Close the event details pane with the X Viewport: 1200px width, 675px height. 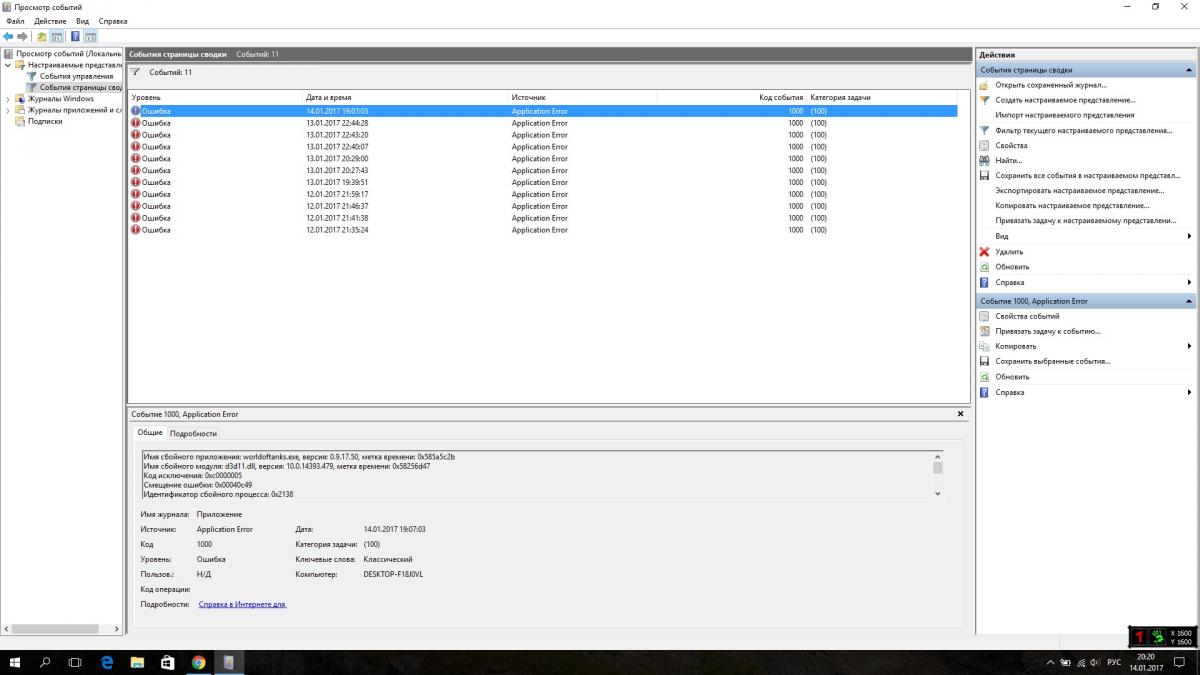960,414
